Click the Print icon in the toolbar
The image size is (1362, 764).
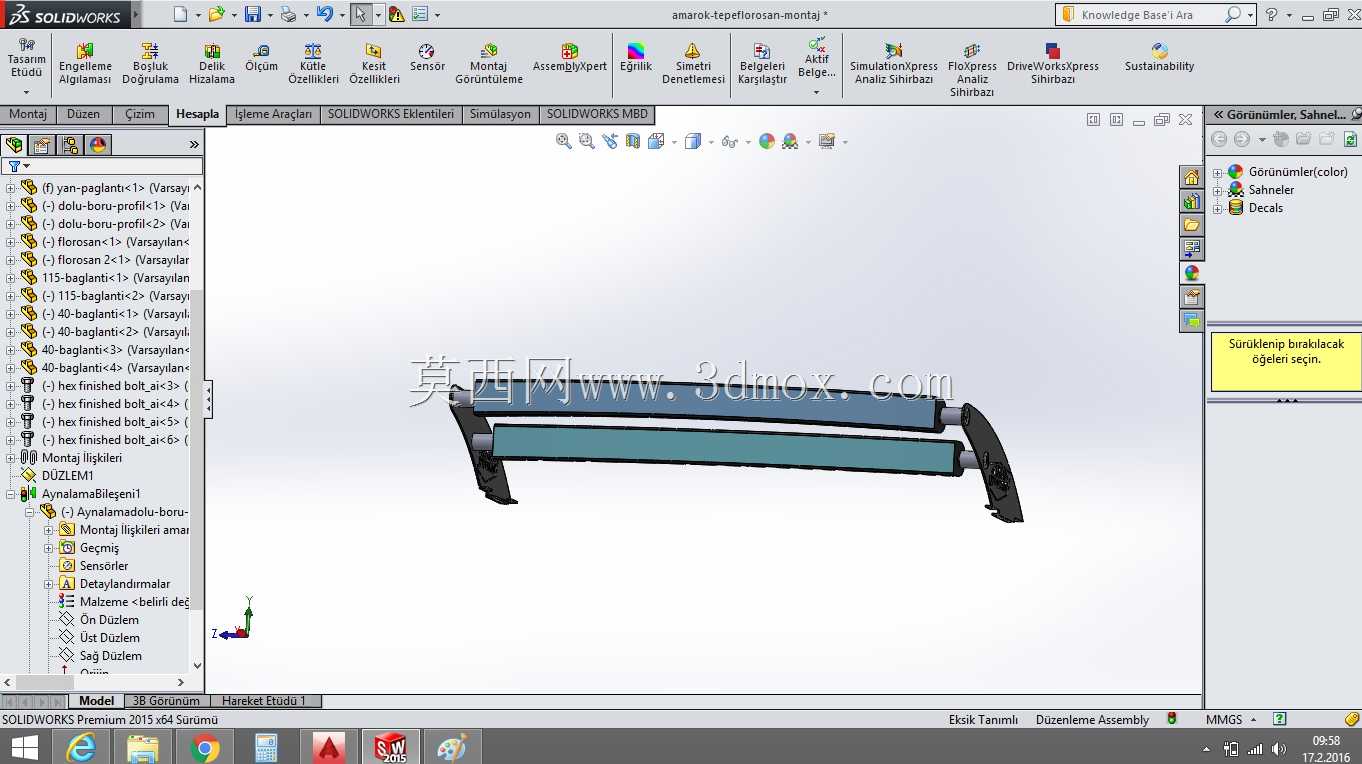tap(288, 14)
